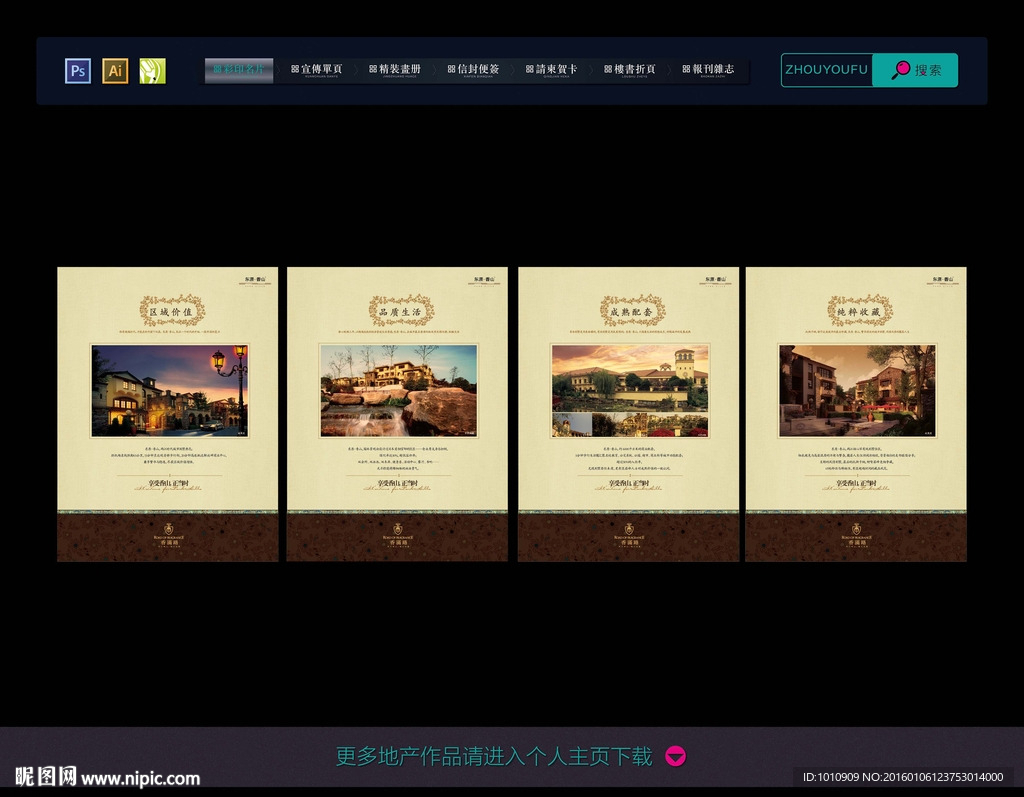Screen dimensions: 1024x797
Task: Open the 精装畫册 menu item
Action: tap(395, 70)
